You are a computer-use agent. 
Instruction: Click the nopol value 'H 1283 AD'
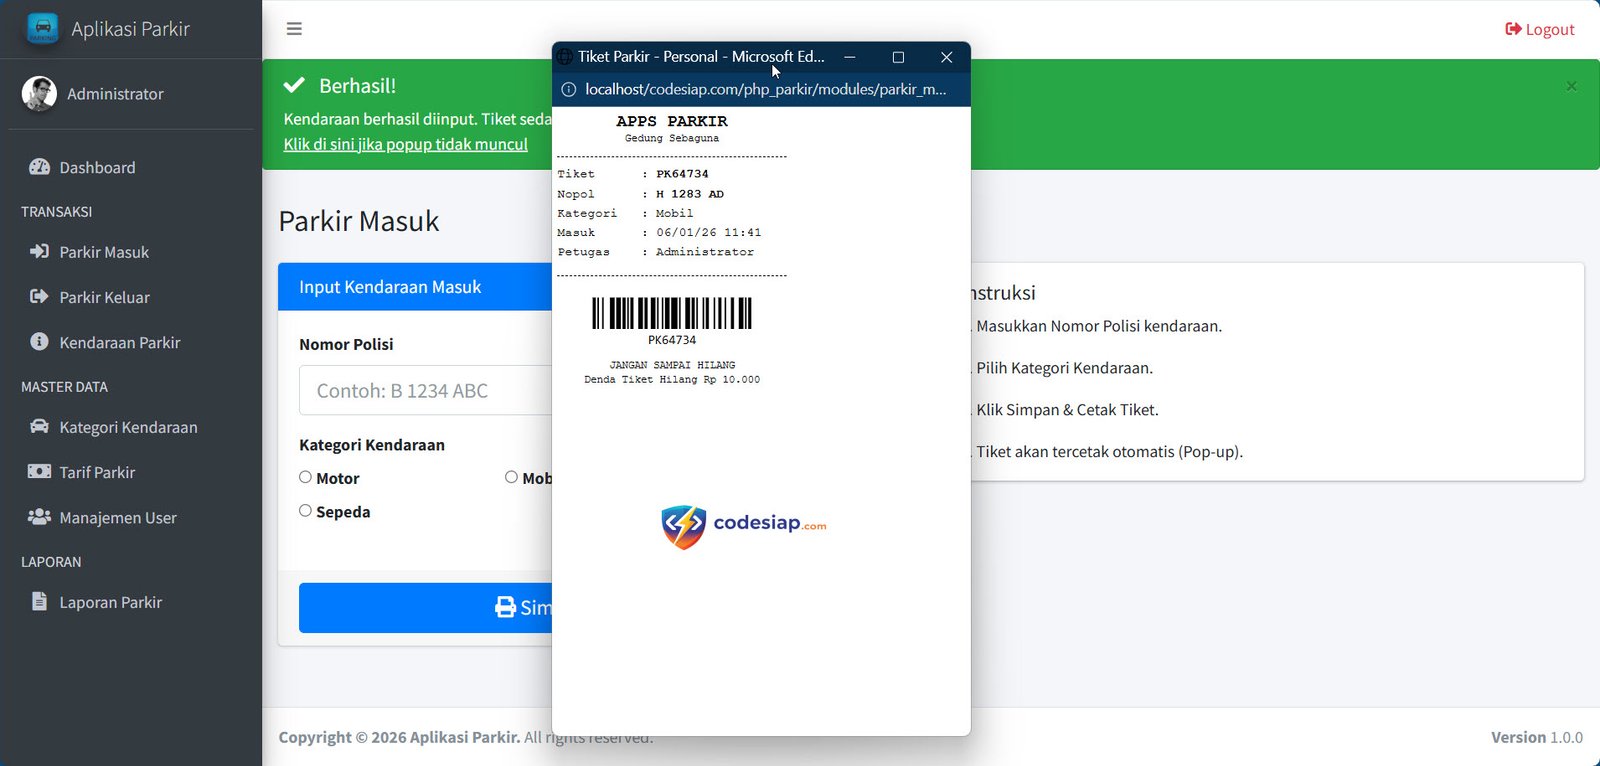click(x=690, y=194)
